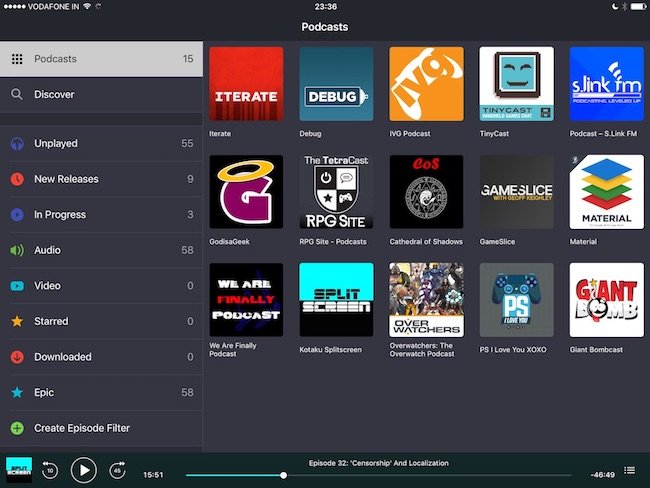The height and width of the screenshot is (488, 650).
Task: Tap the status bar clock 23:36
Action: click(325, 7)
